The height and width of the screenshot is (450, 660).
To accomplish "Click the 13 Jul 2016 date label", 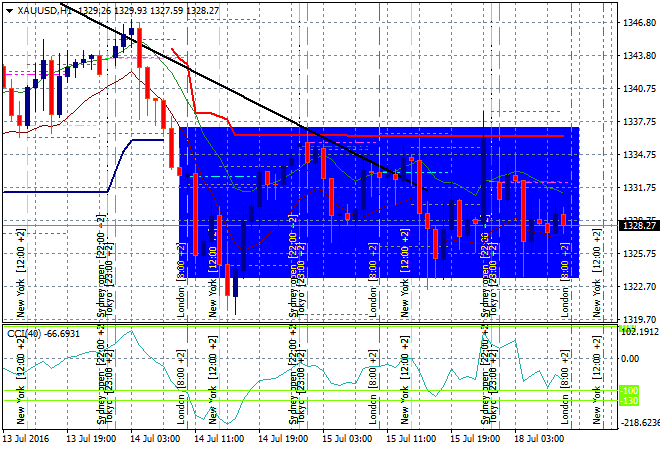I will [26, 439].
